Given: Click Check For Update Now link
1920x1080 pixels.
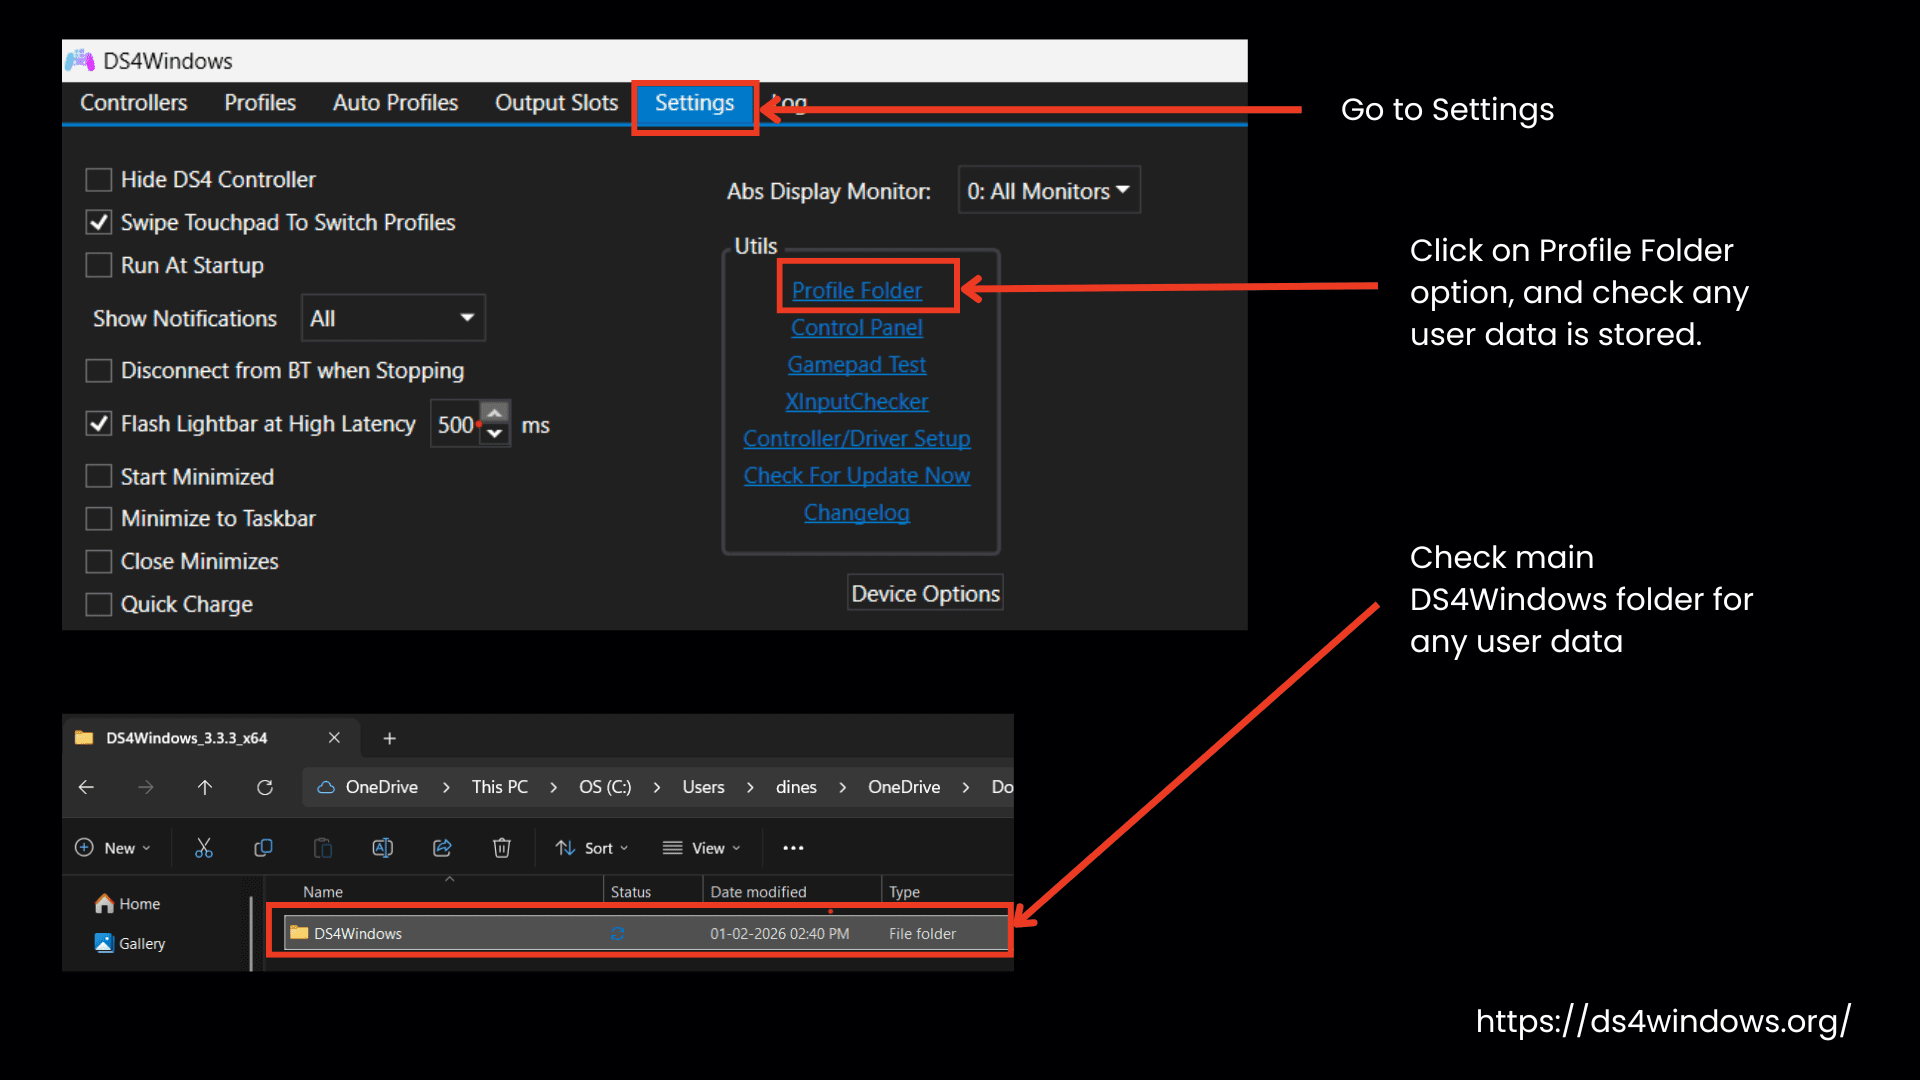Looking at the screenshot, I should coord(857,475).
